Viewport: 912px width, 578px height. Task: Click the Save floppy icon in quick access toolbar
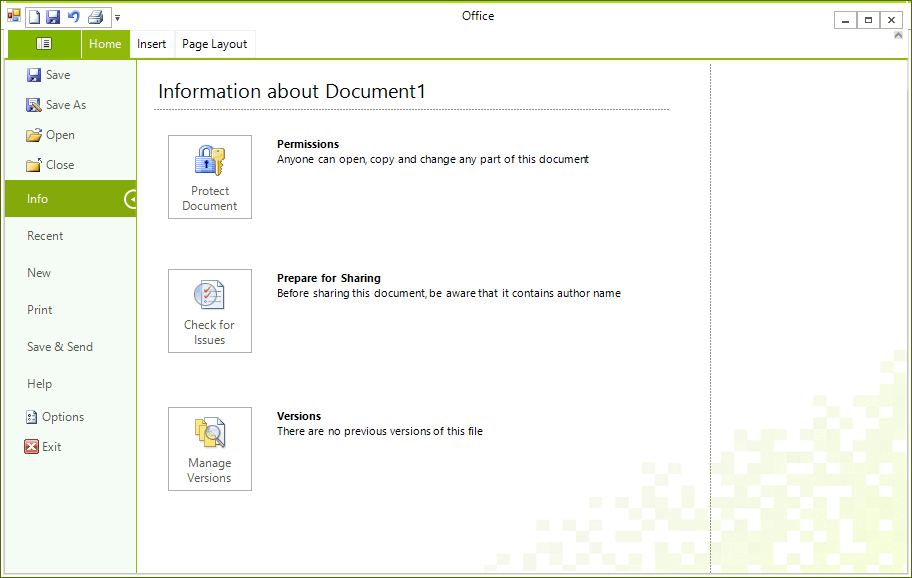tap(53, 17)
